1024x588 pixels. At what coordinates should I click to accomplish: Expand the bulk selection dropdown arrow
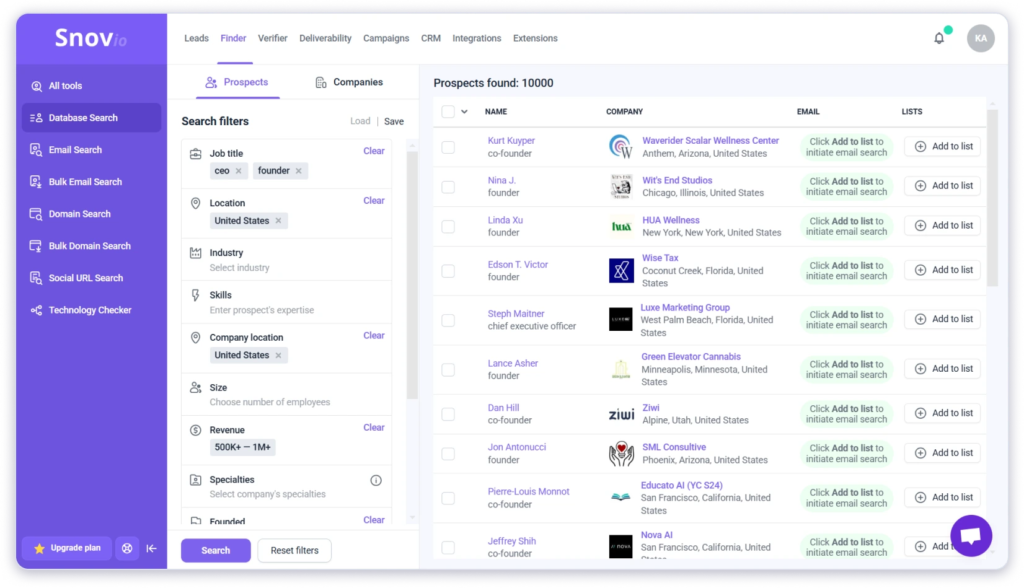[x=464, y=112]
